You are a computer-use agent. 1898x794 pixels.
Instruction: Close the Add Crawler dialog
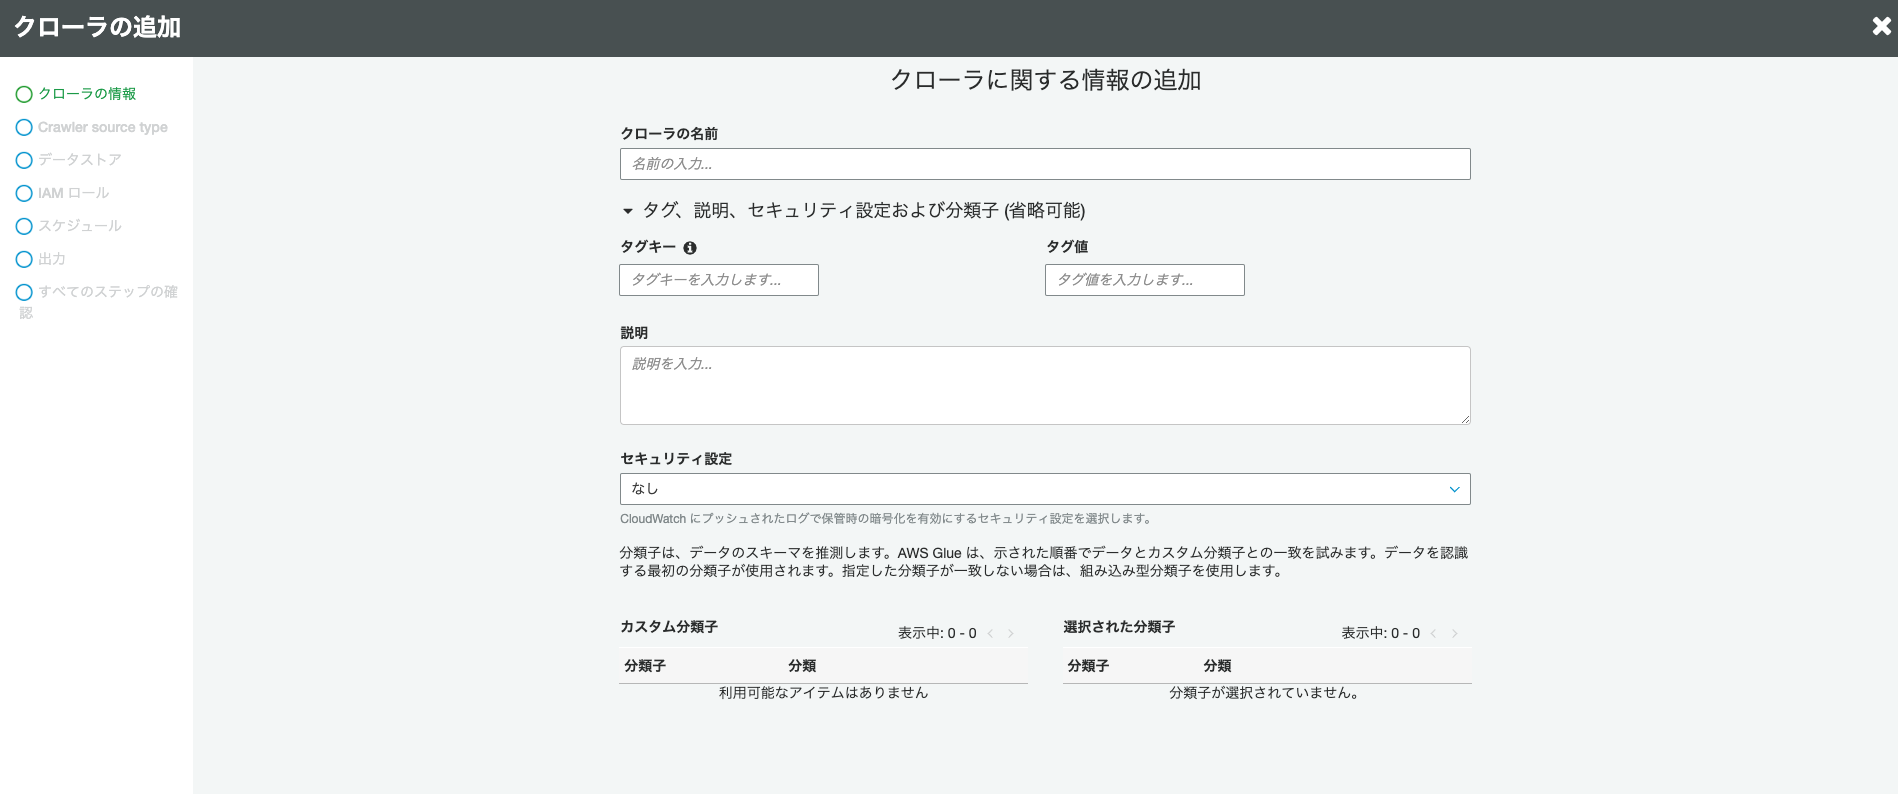(1881, 26)
